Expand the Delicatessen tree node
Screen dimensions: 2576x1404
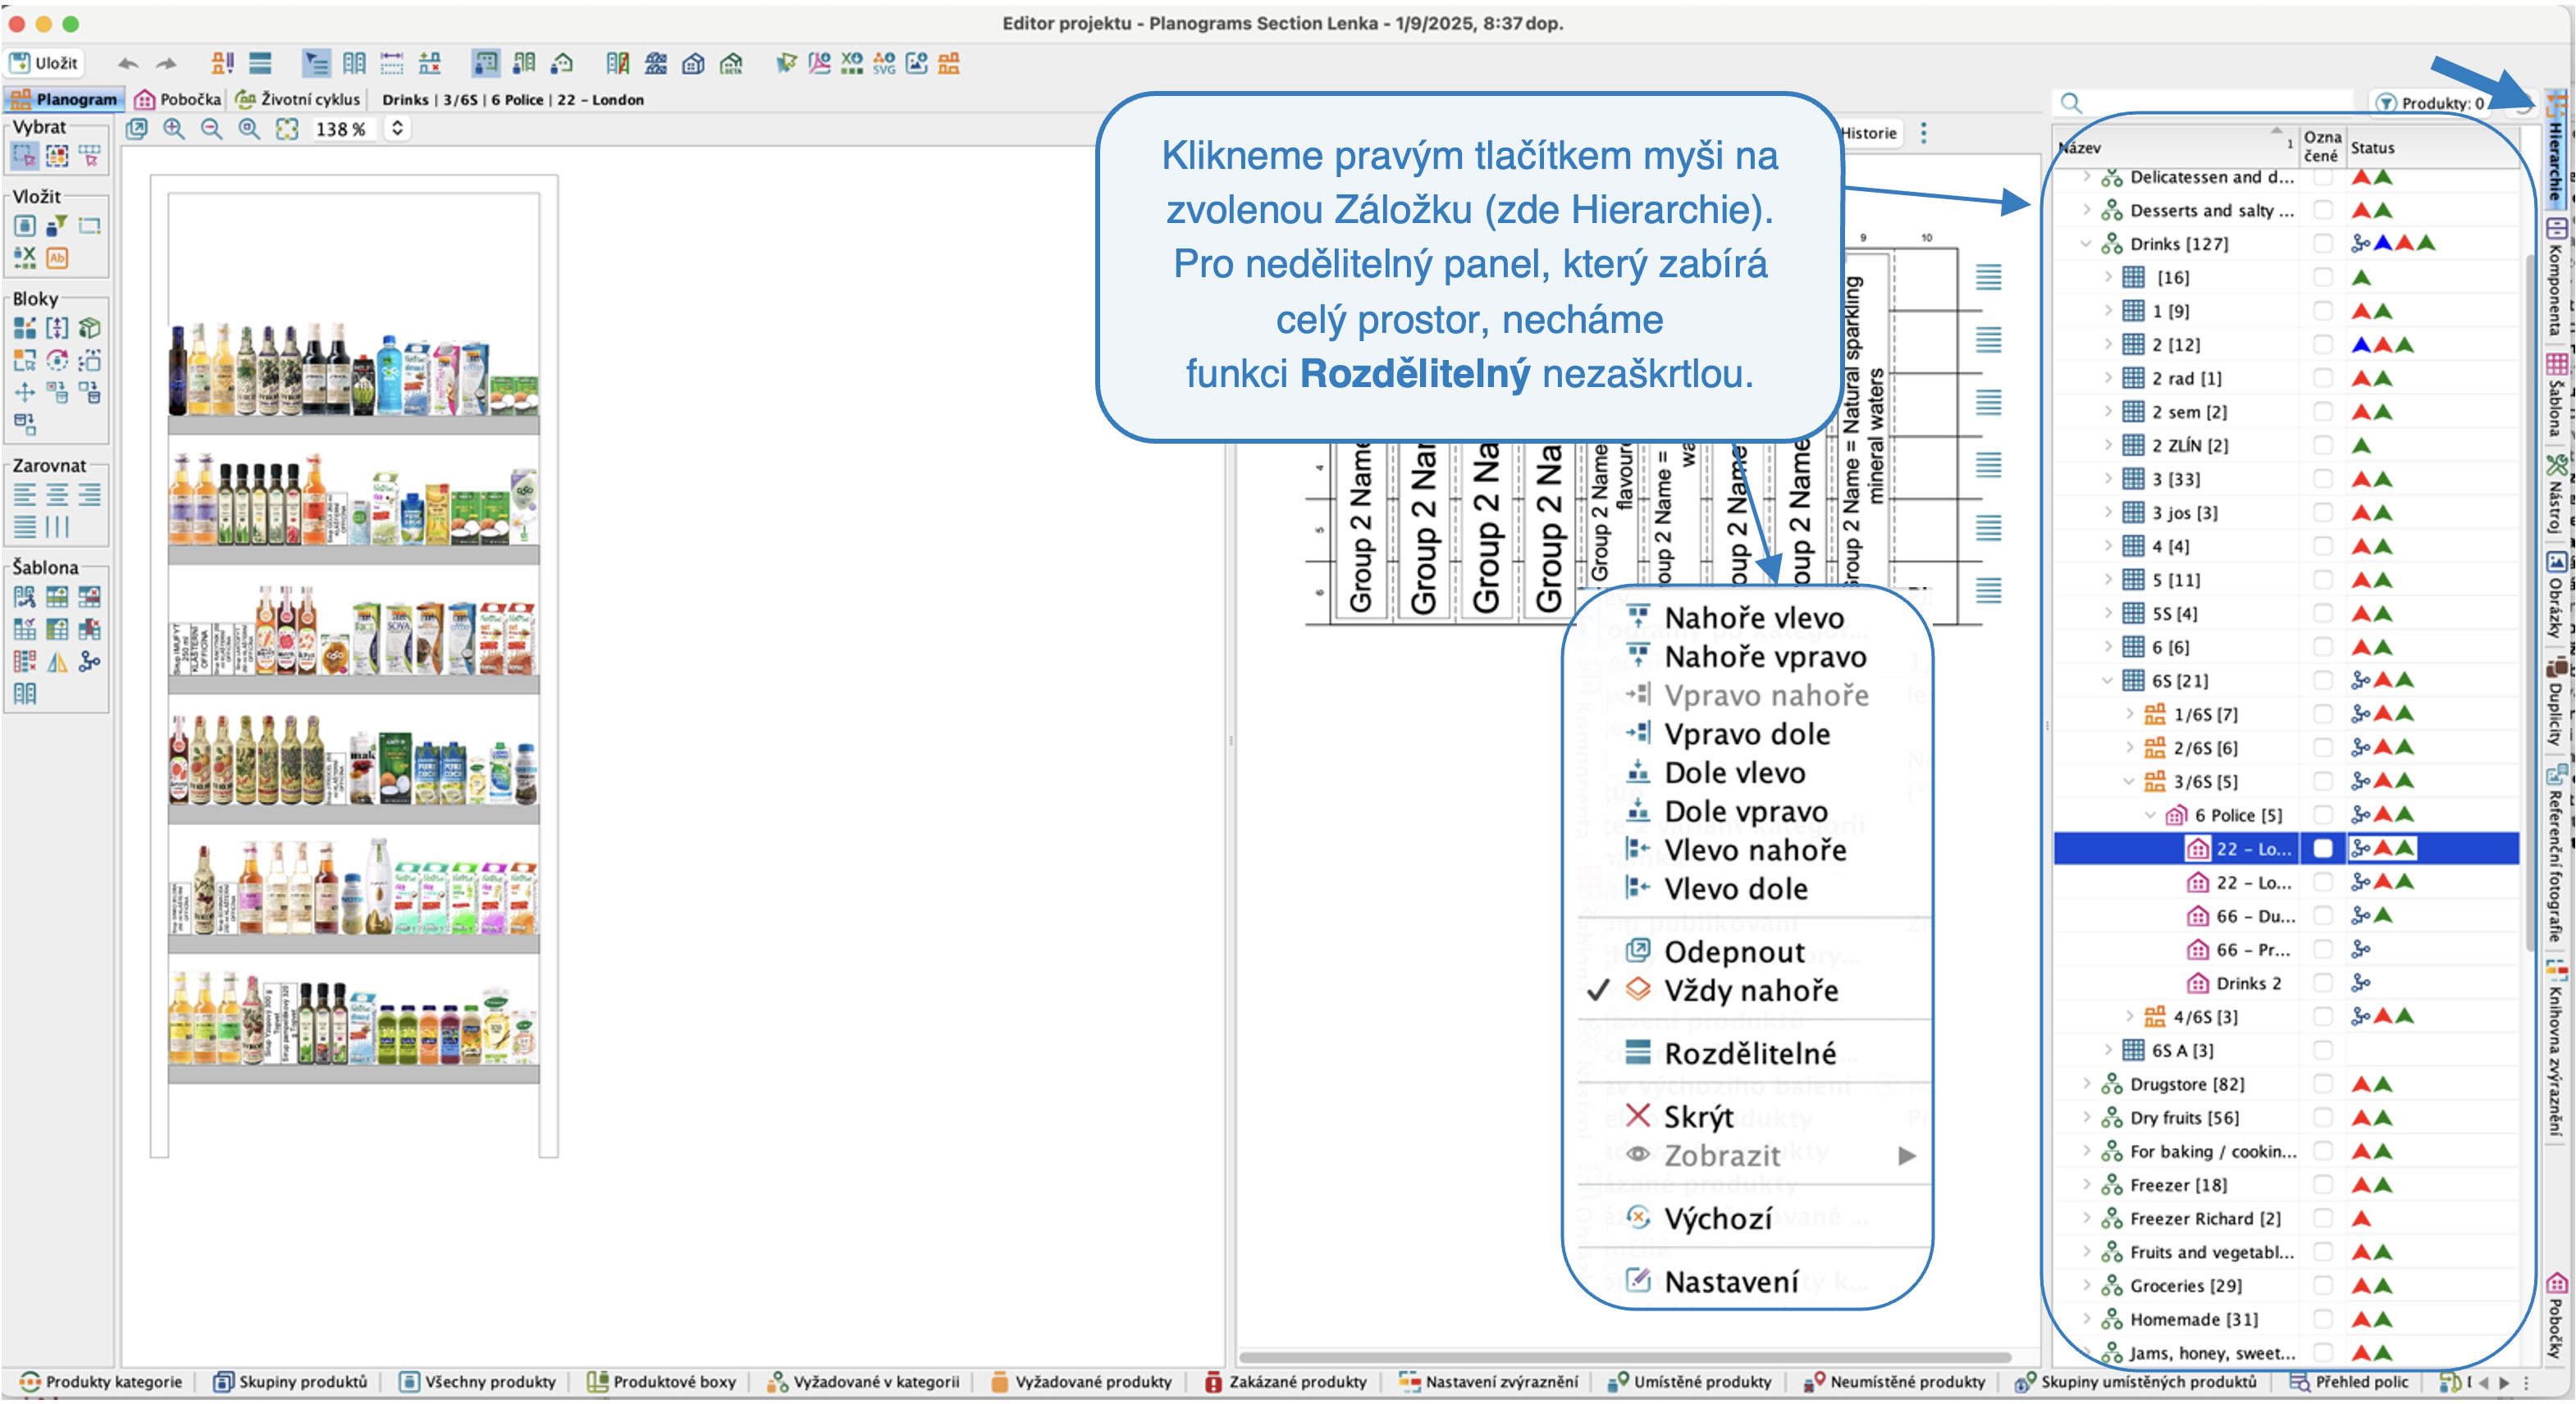(2086, 177)
